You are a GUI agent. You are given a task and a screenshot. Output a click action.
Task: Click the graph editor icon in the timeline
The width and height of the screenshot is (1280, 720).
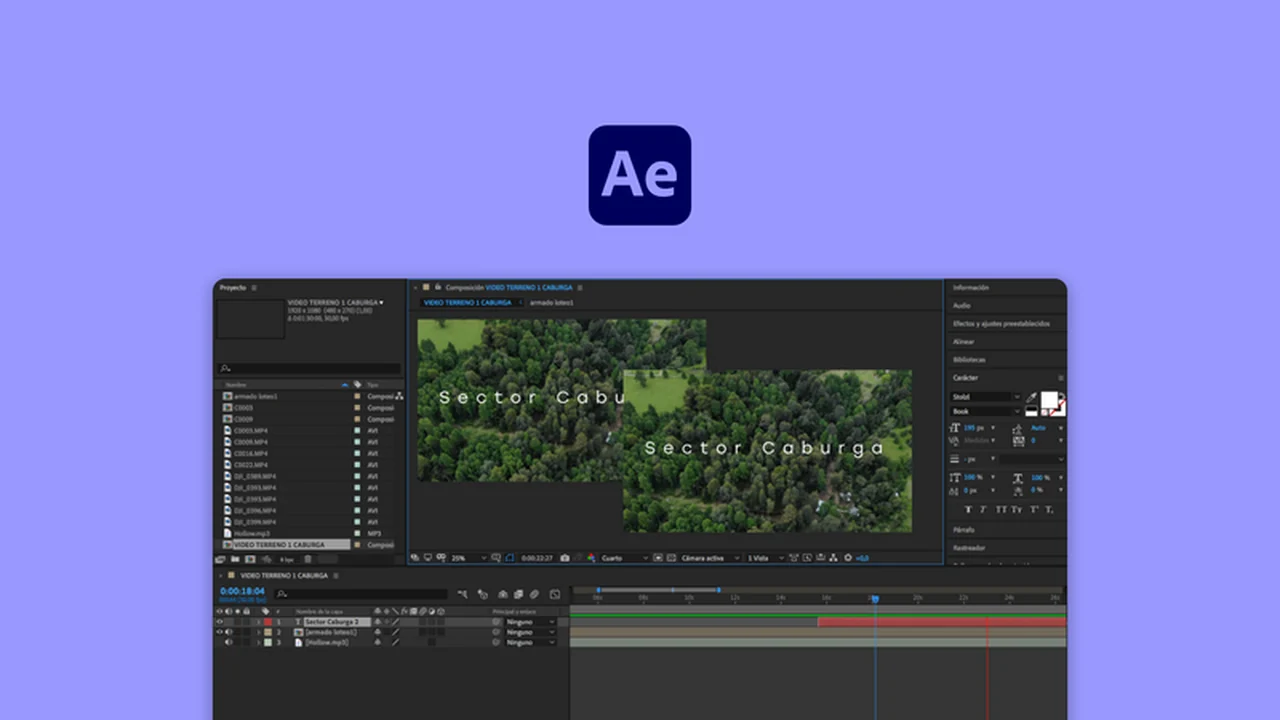[x=555, y=594]
